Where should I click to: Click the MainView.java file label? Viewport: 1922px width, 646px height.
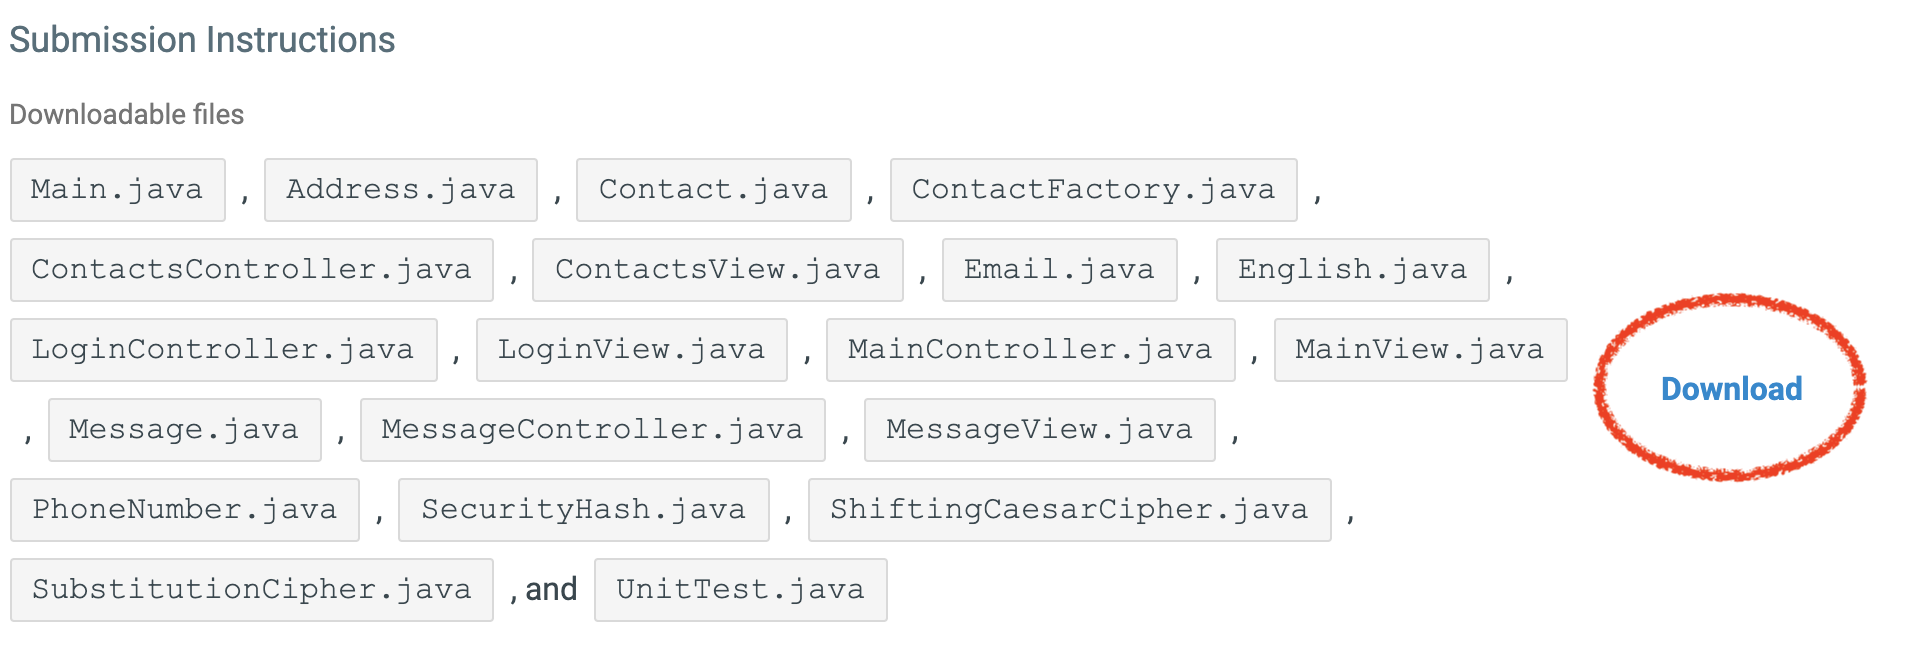click(x=1419, y=350)
